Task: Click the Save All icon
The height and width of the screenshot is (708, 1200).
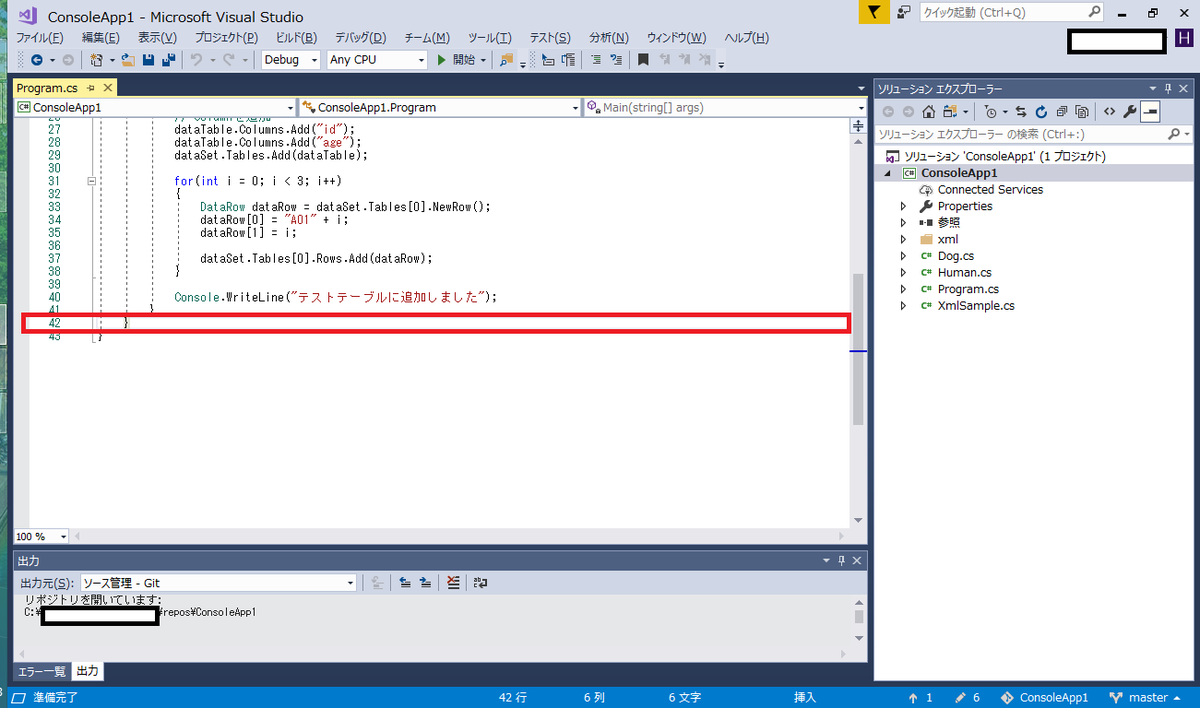Action: (168, 60)
